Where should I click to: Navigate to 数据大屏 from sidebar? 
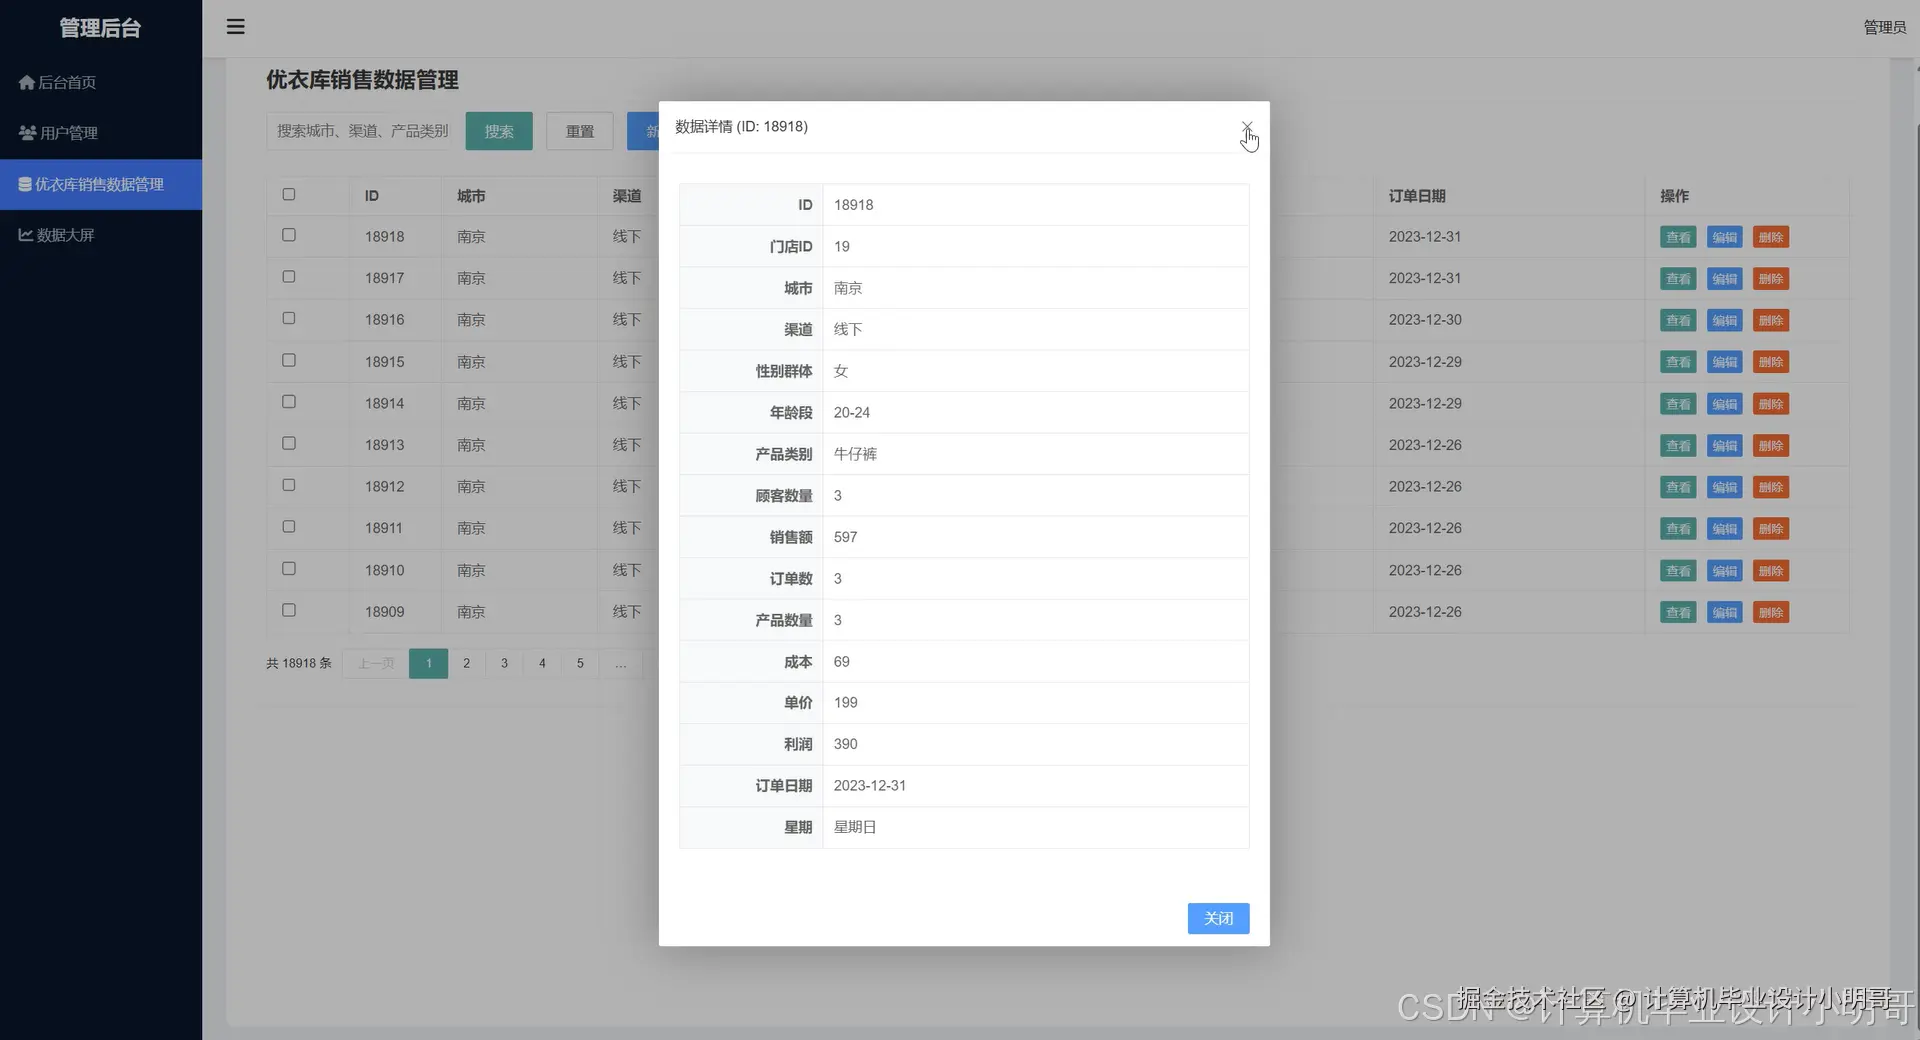tap(66, 234)
